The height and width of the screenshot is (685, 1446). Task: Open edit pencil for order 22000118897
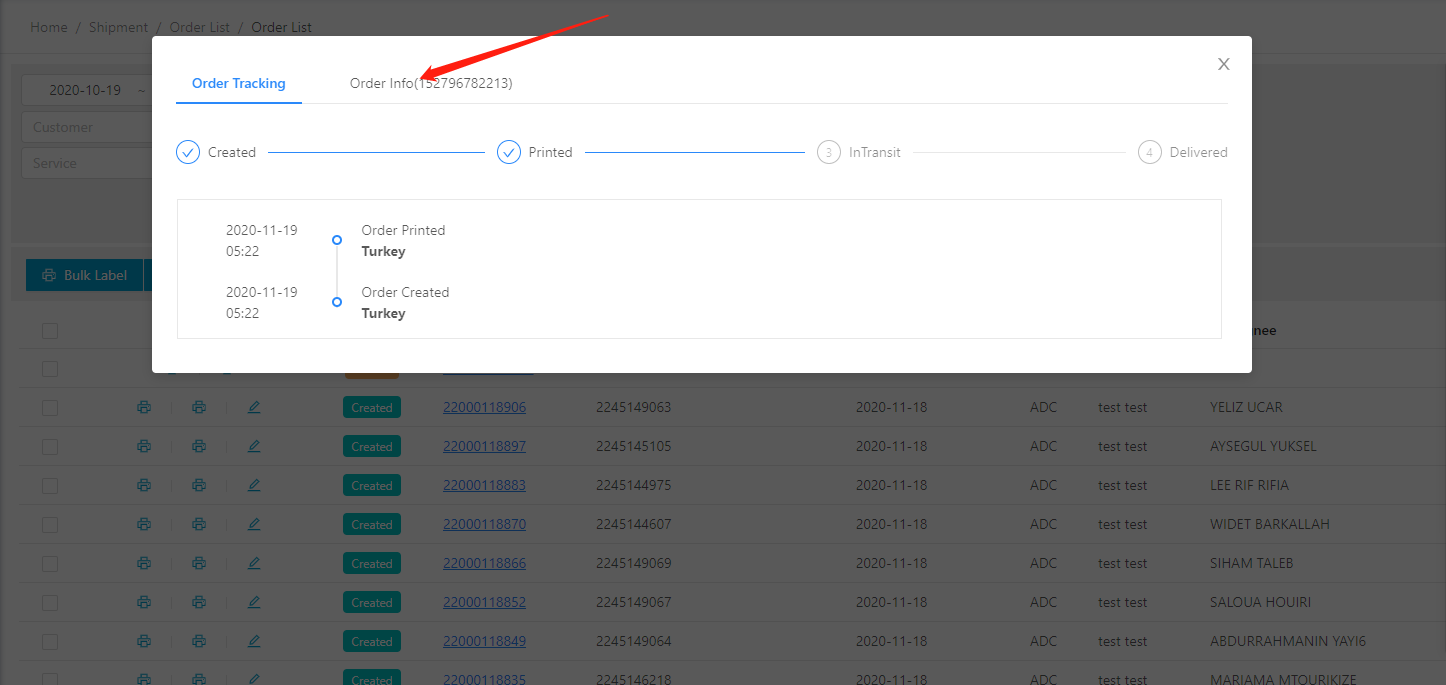coord(254,446)
